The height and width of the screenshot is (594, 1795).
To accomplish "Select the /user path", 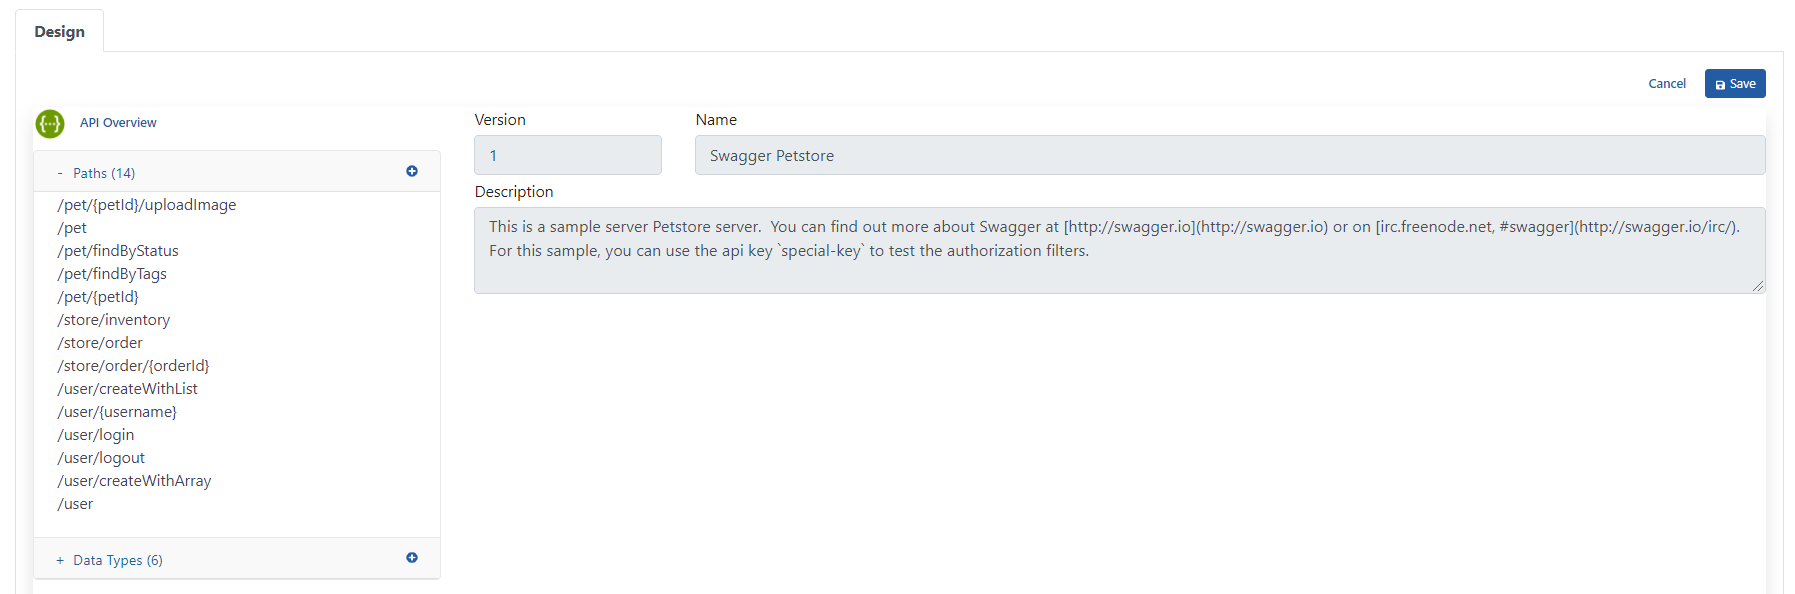I will tap(75, 504).
